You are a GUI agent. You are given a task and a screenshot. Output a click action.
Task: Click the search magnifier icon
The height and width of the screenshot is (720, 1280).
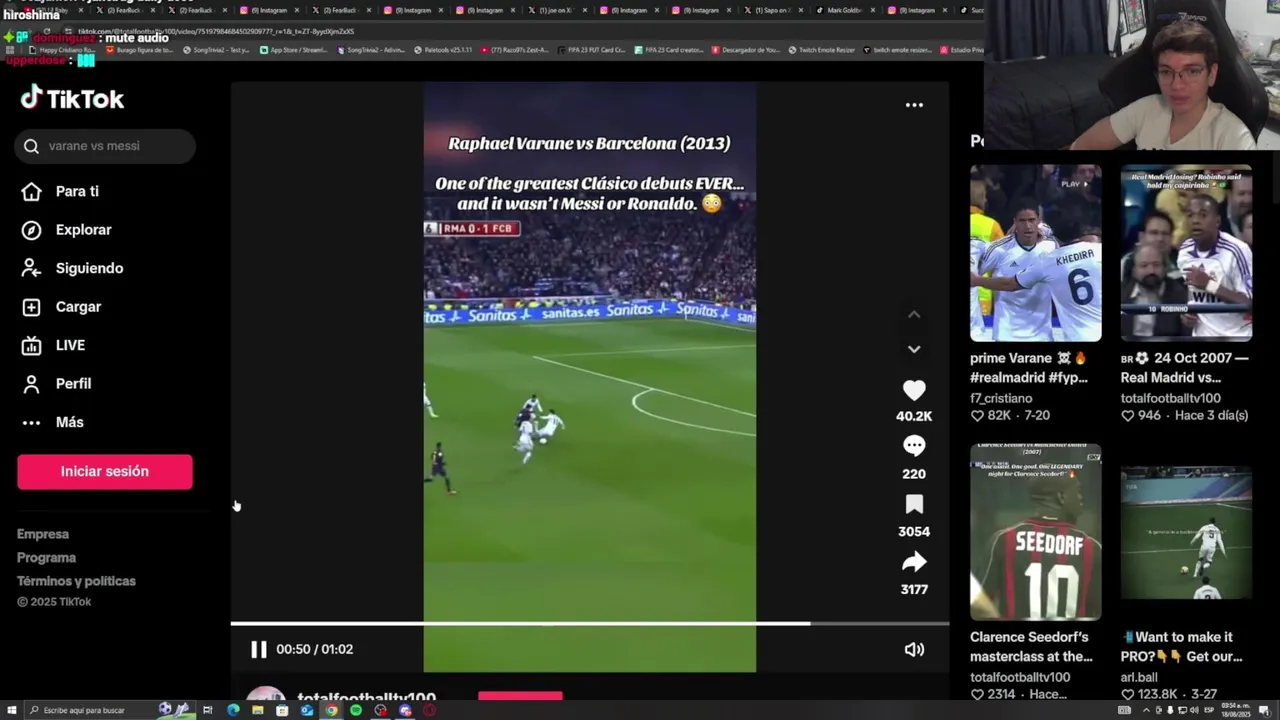tap(31, 146)
